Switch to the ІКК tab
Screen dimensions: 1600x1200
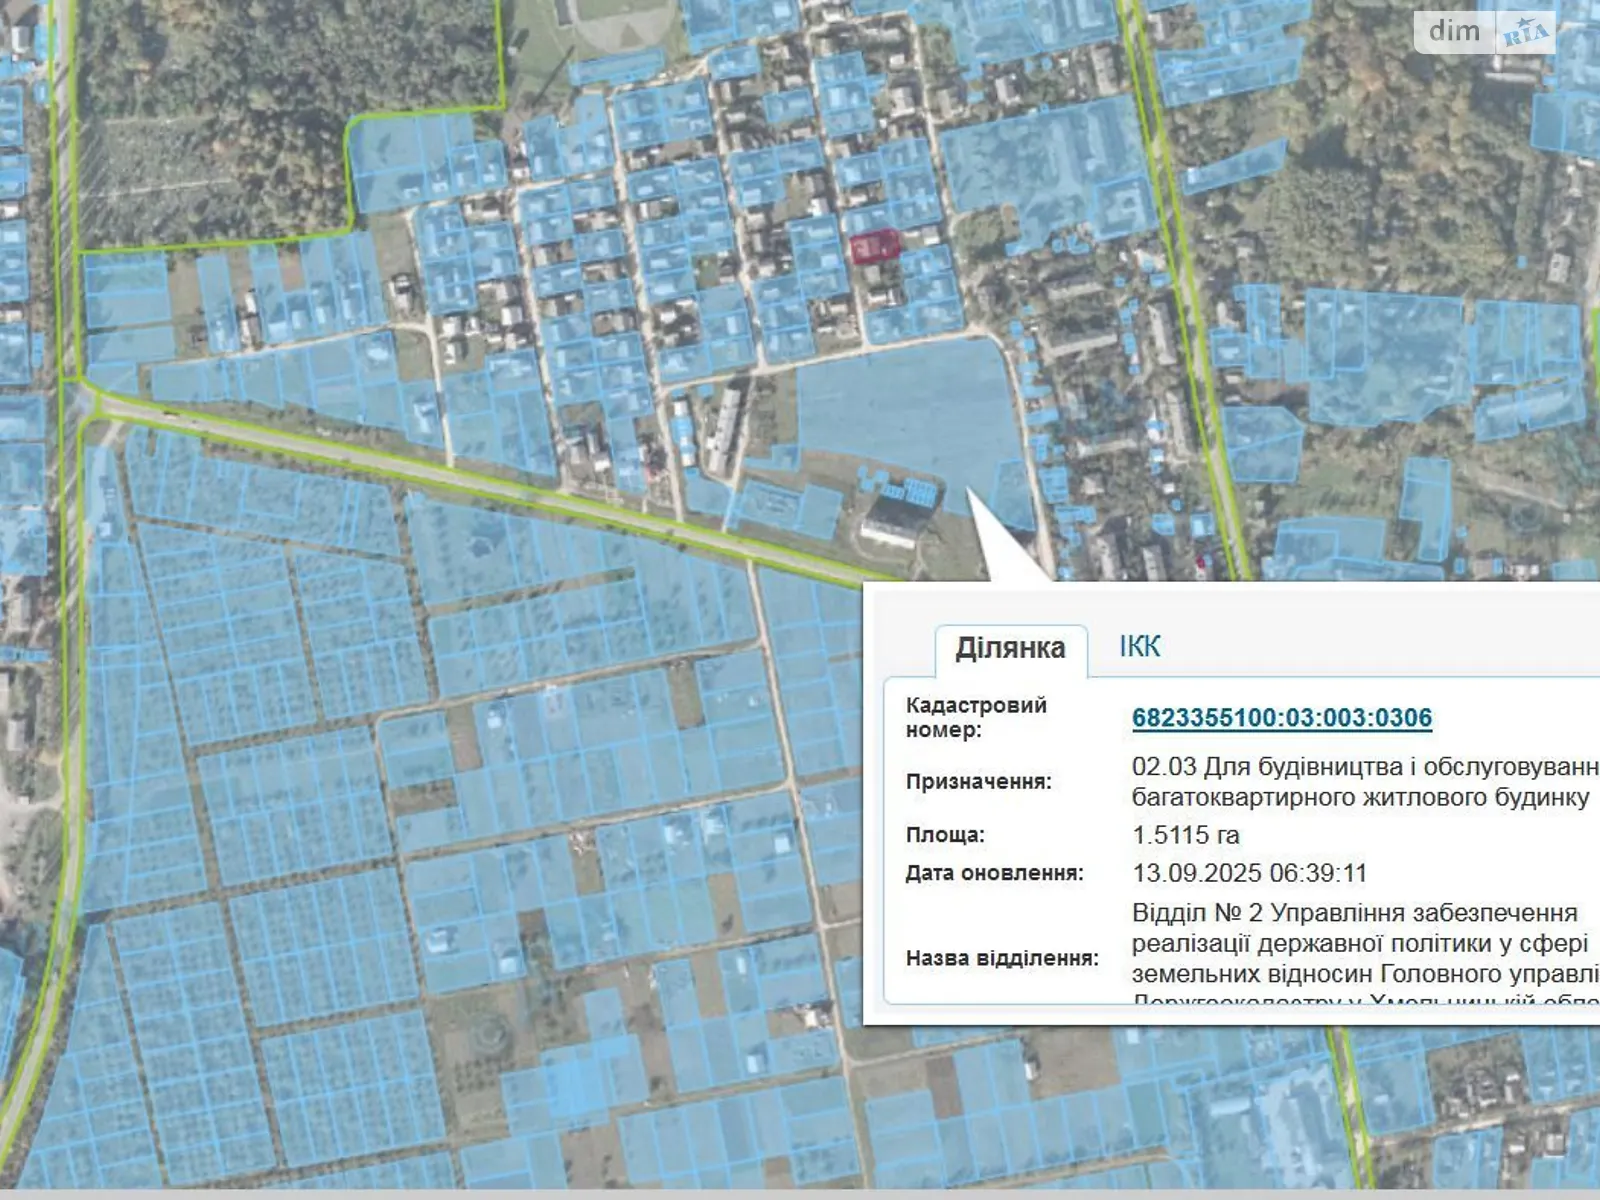pos(1139,647)
